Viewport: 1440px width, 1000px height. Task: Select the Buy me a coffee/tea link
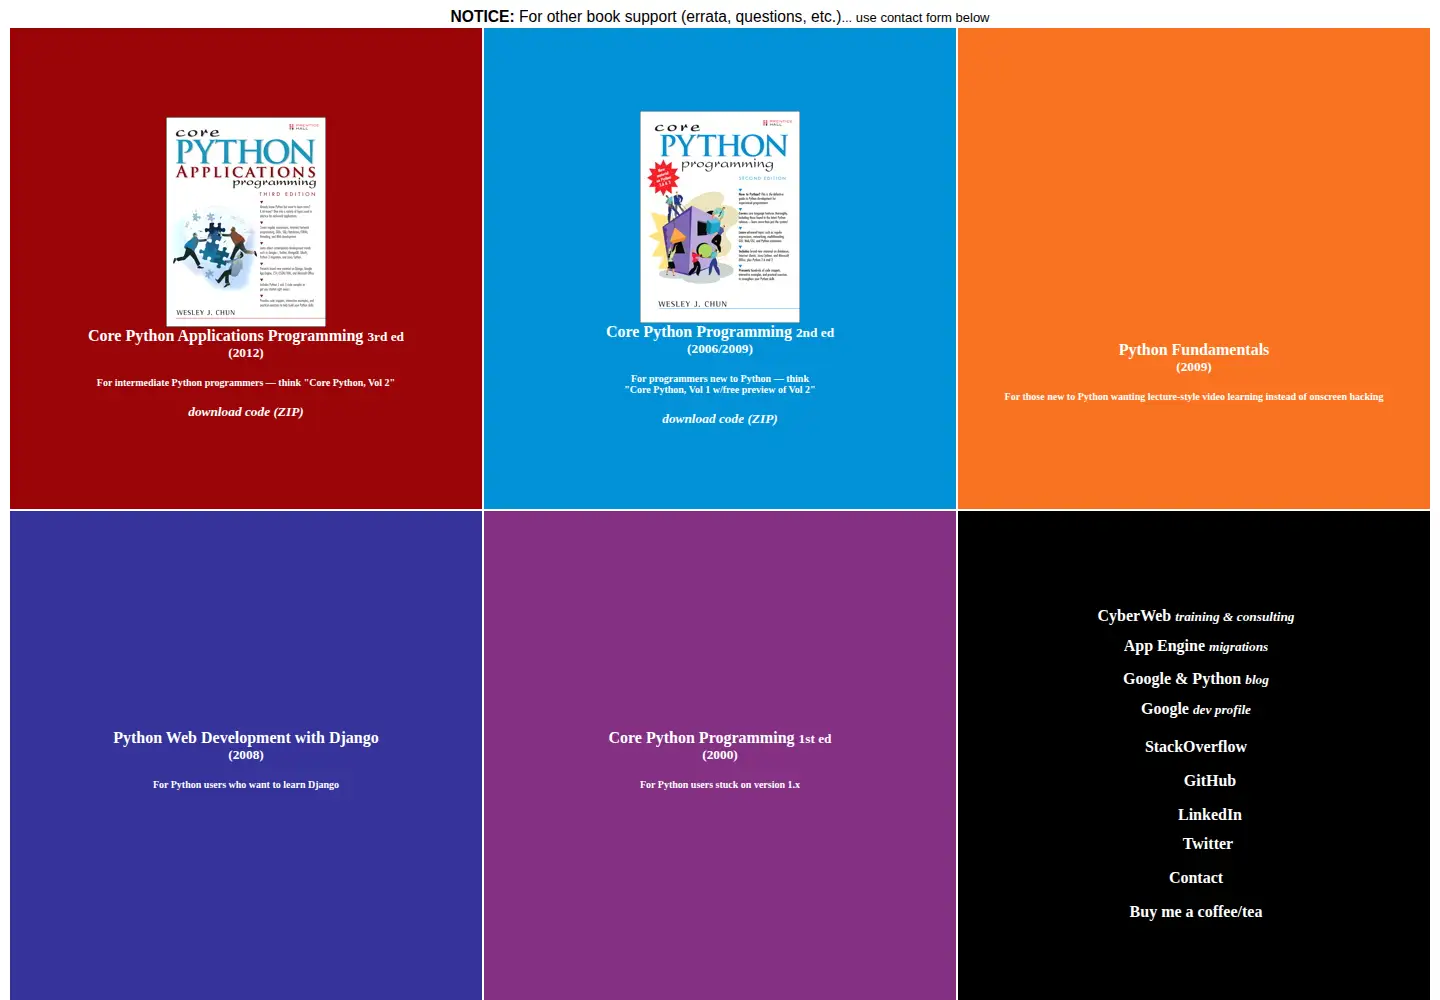1196,912
